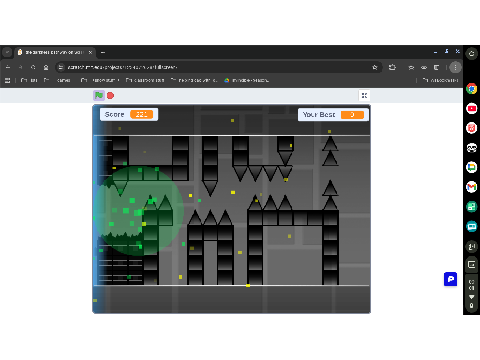This screenshot has height=360, width=480.
Task: Bookmark this page with the star icon
Action: pos(375,67)
